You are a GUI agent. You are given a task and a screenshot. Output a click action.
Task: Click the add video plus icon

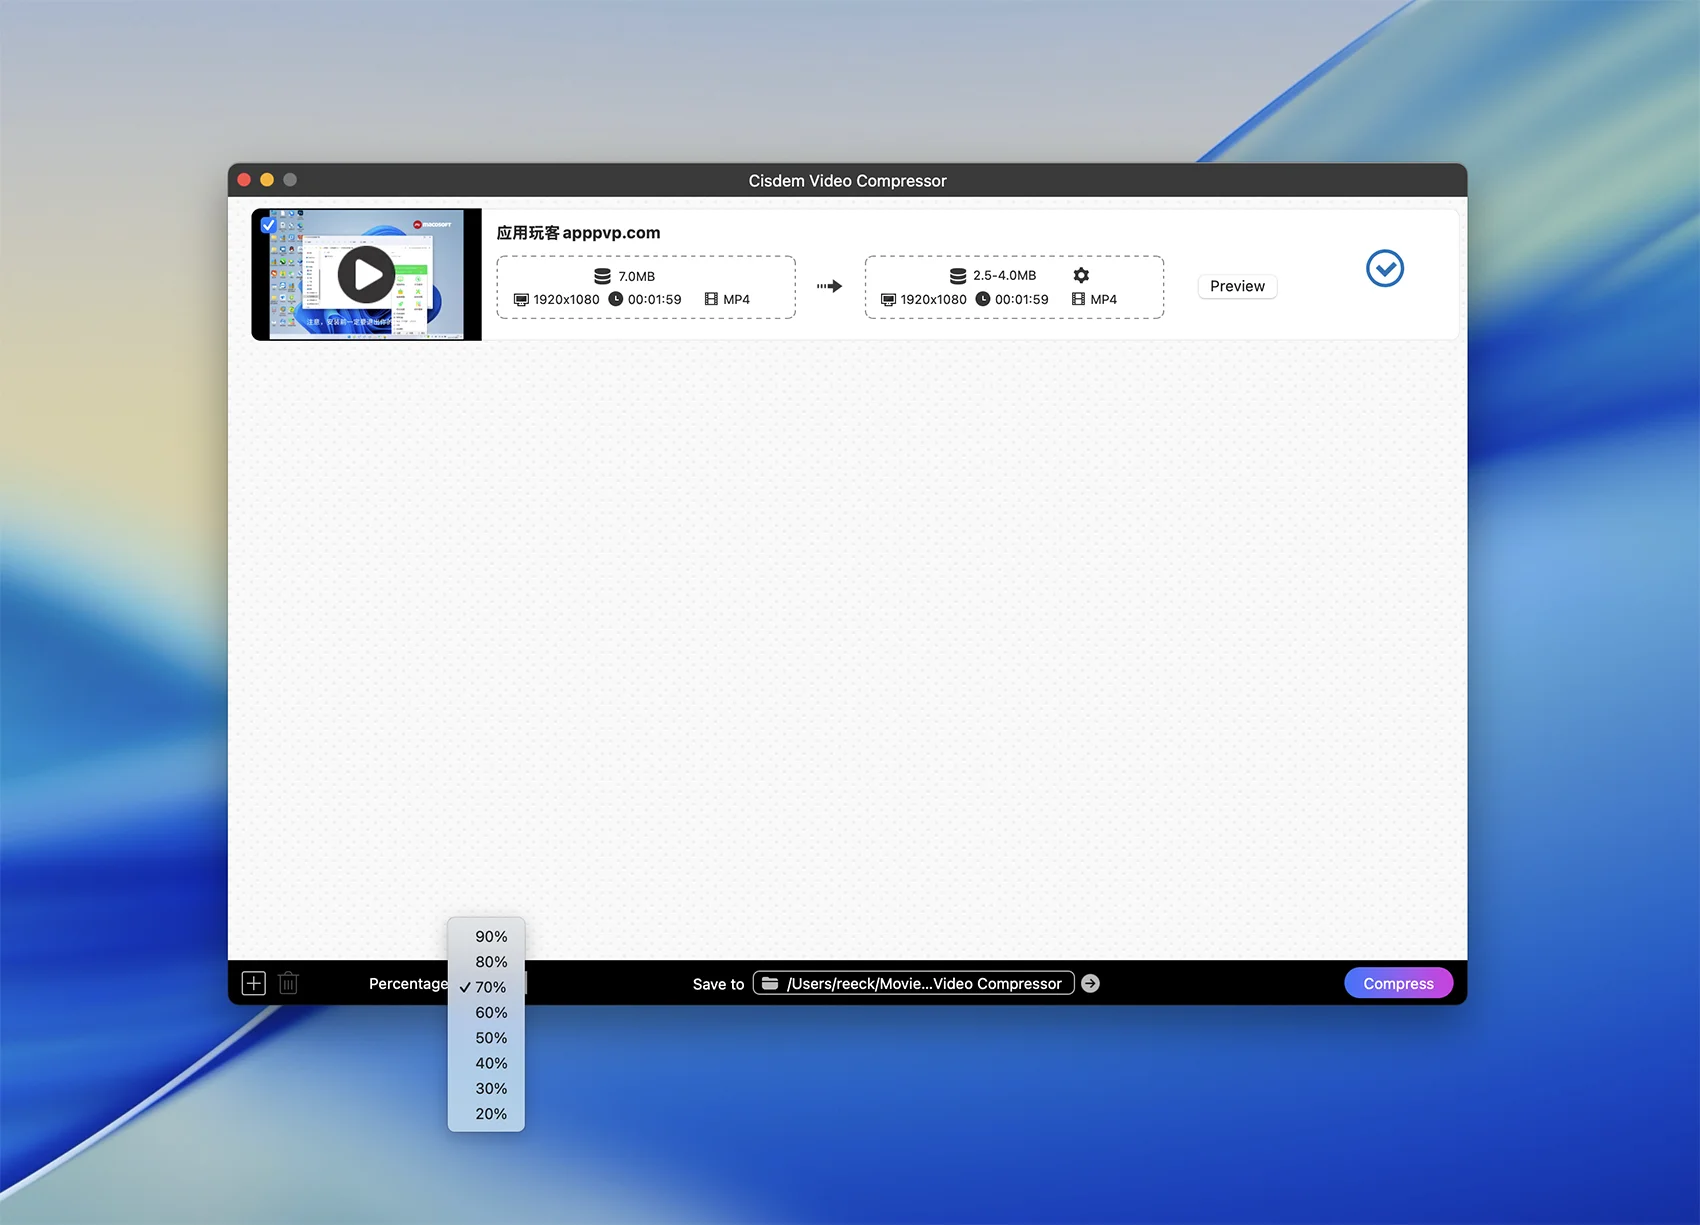(254, 983)
